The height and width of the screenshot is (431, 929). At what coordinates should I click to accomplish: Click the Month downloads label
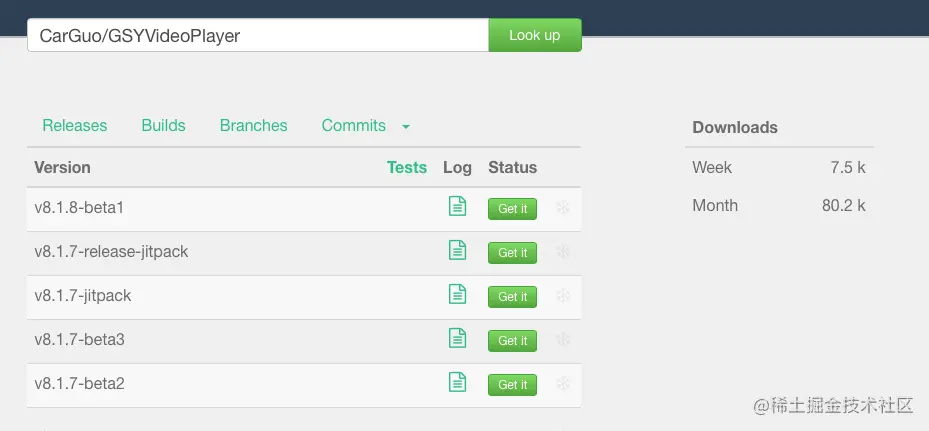pyautogui.click(x=715, y=206)
